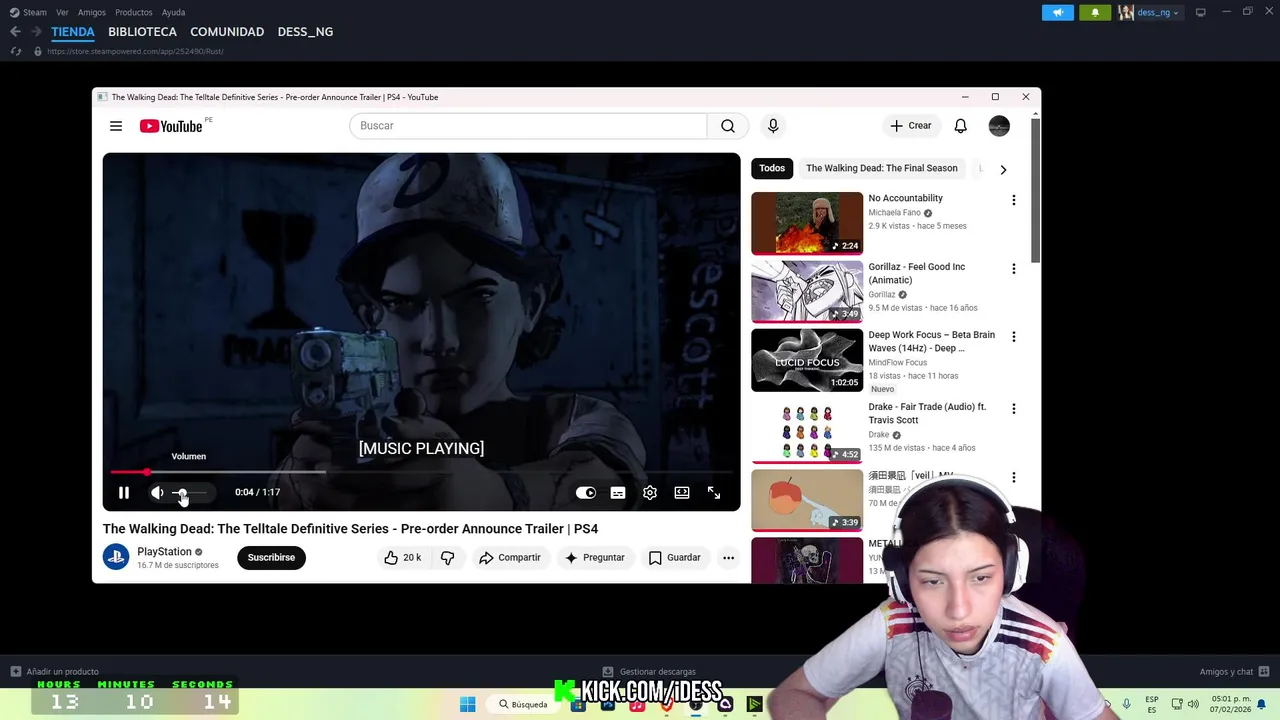Image resolution: width=1280 pixels, height=720 pixels.
Task: Enter fullscreen in the video player
Action: 714,493
